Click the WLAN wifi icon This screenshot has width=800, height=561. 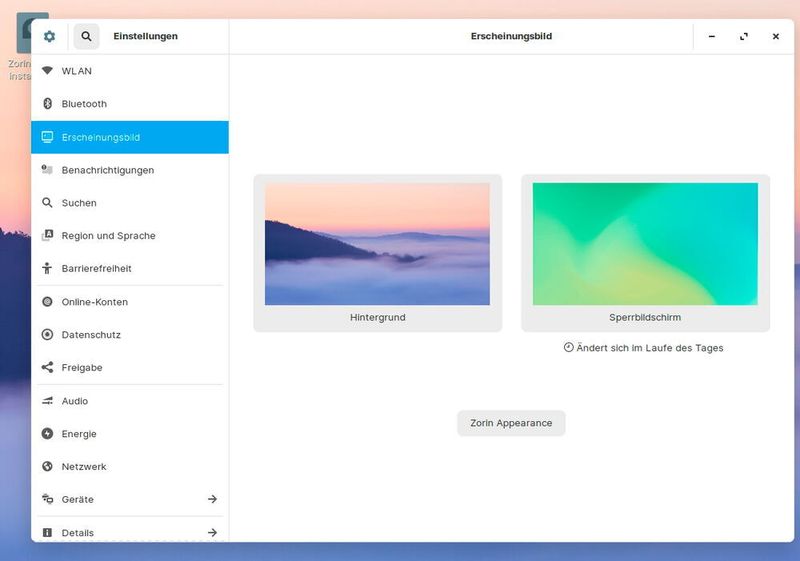click(47, 70)
